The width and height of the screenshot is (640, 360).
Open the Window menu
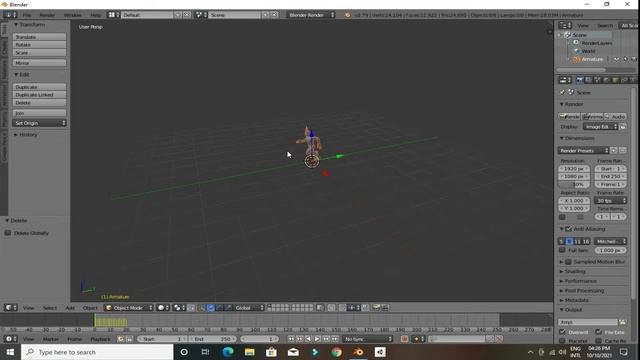(73, 15)
